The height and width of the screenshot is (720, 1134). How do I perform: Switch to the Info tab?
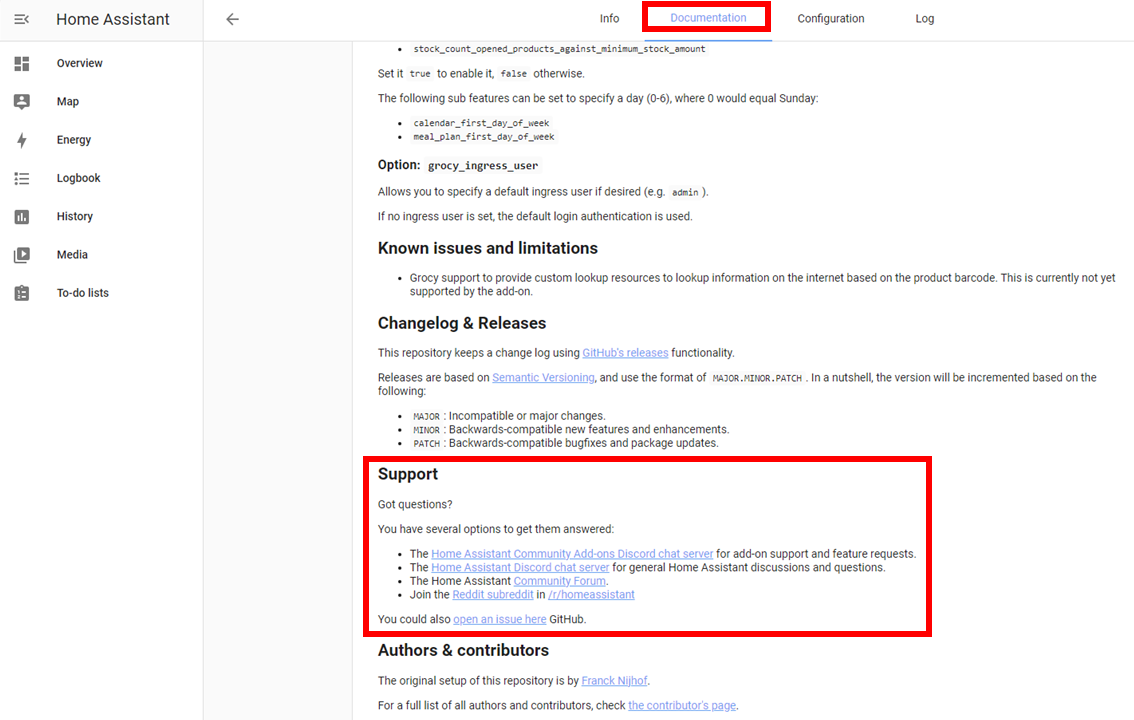[x=609, y=19]
